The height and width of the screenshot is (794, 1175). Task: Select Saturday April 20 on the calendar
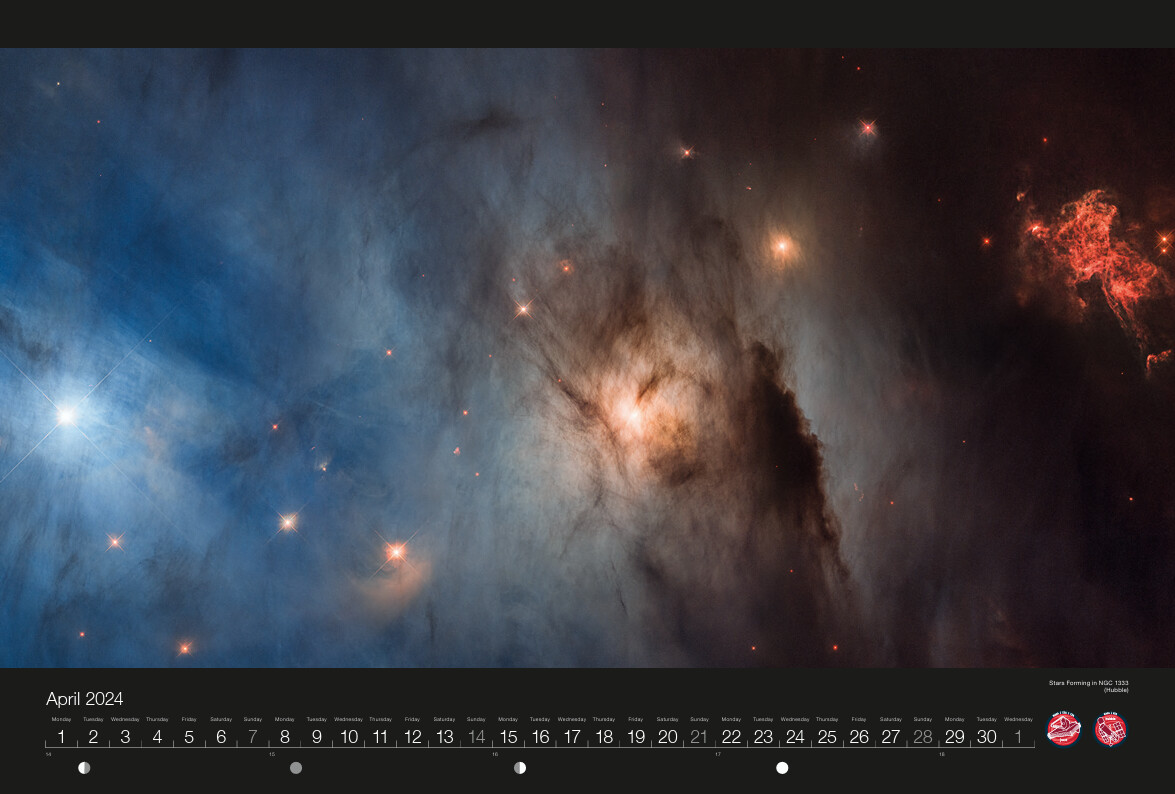[x=667, y=736]
